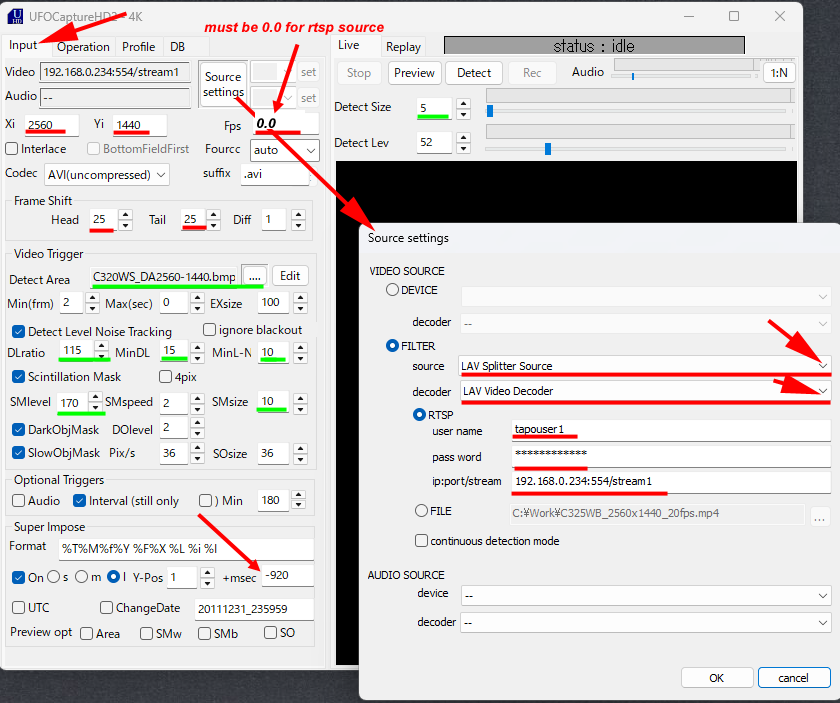
Task: Select the DEVICE video source radio button
Action: coord(393,291)
